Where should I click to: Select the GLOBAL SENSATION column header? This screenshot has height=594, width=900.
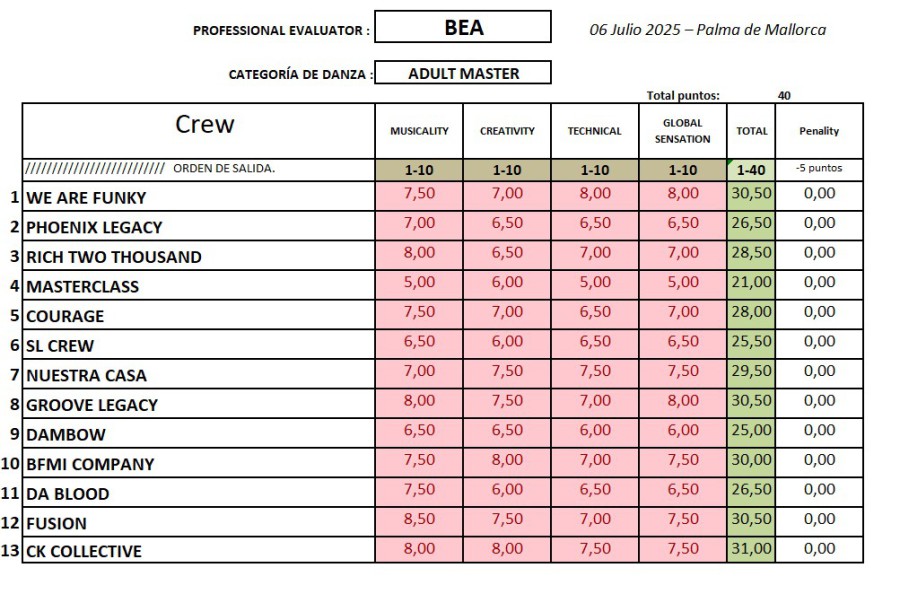pyautogui.click(x=683, y=131)
